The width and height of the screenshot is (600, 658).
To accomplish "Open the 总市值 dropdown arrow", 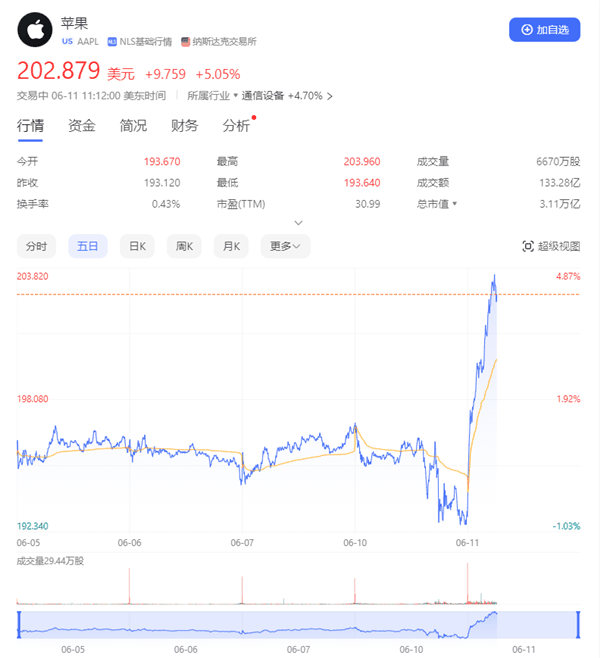I will (x=455, y=204).
